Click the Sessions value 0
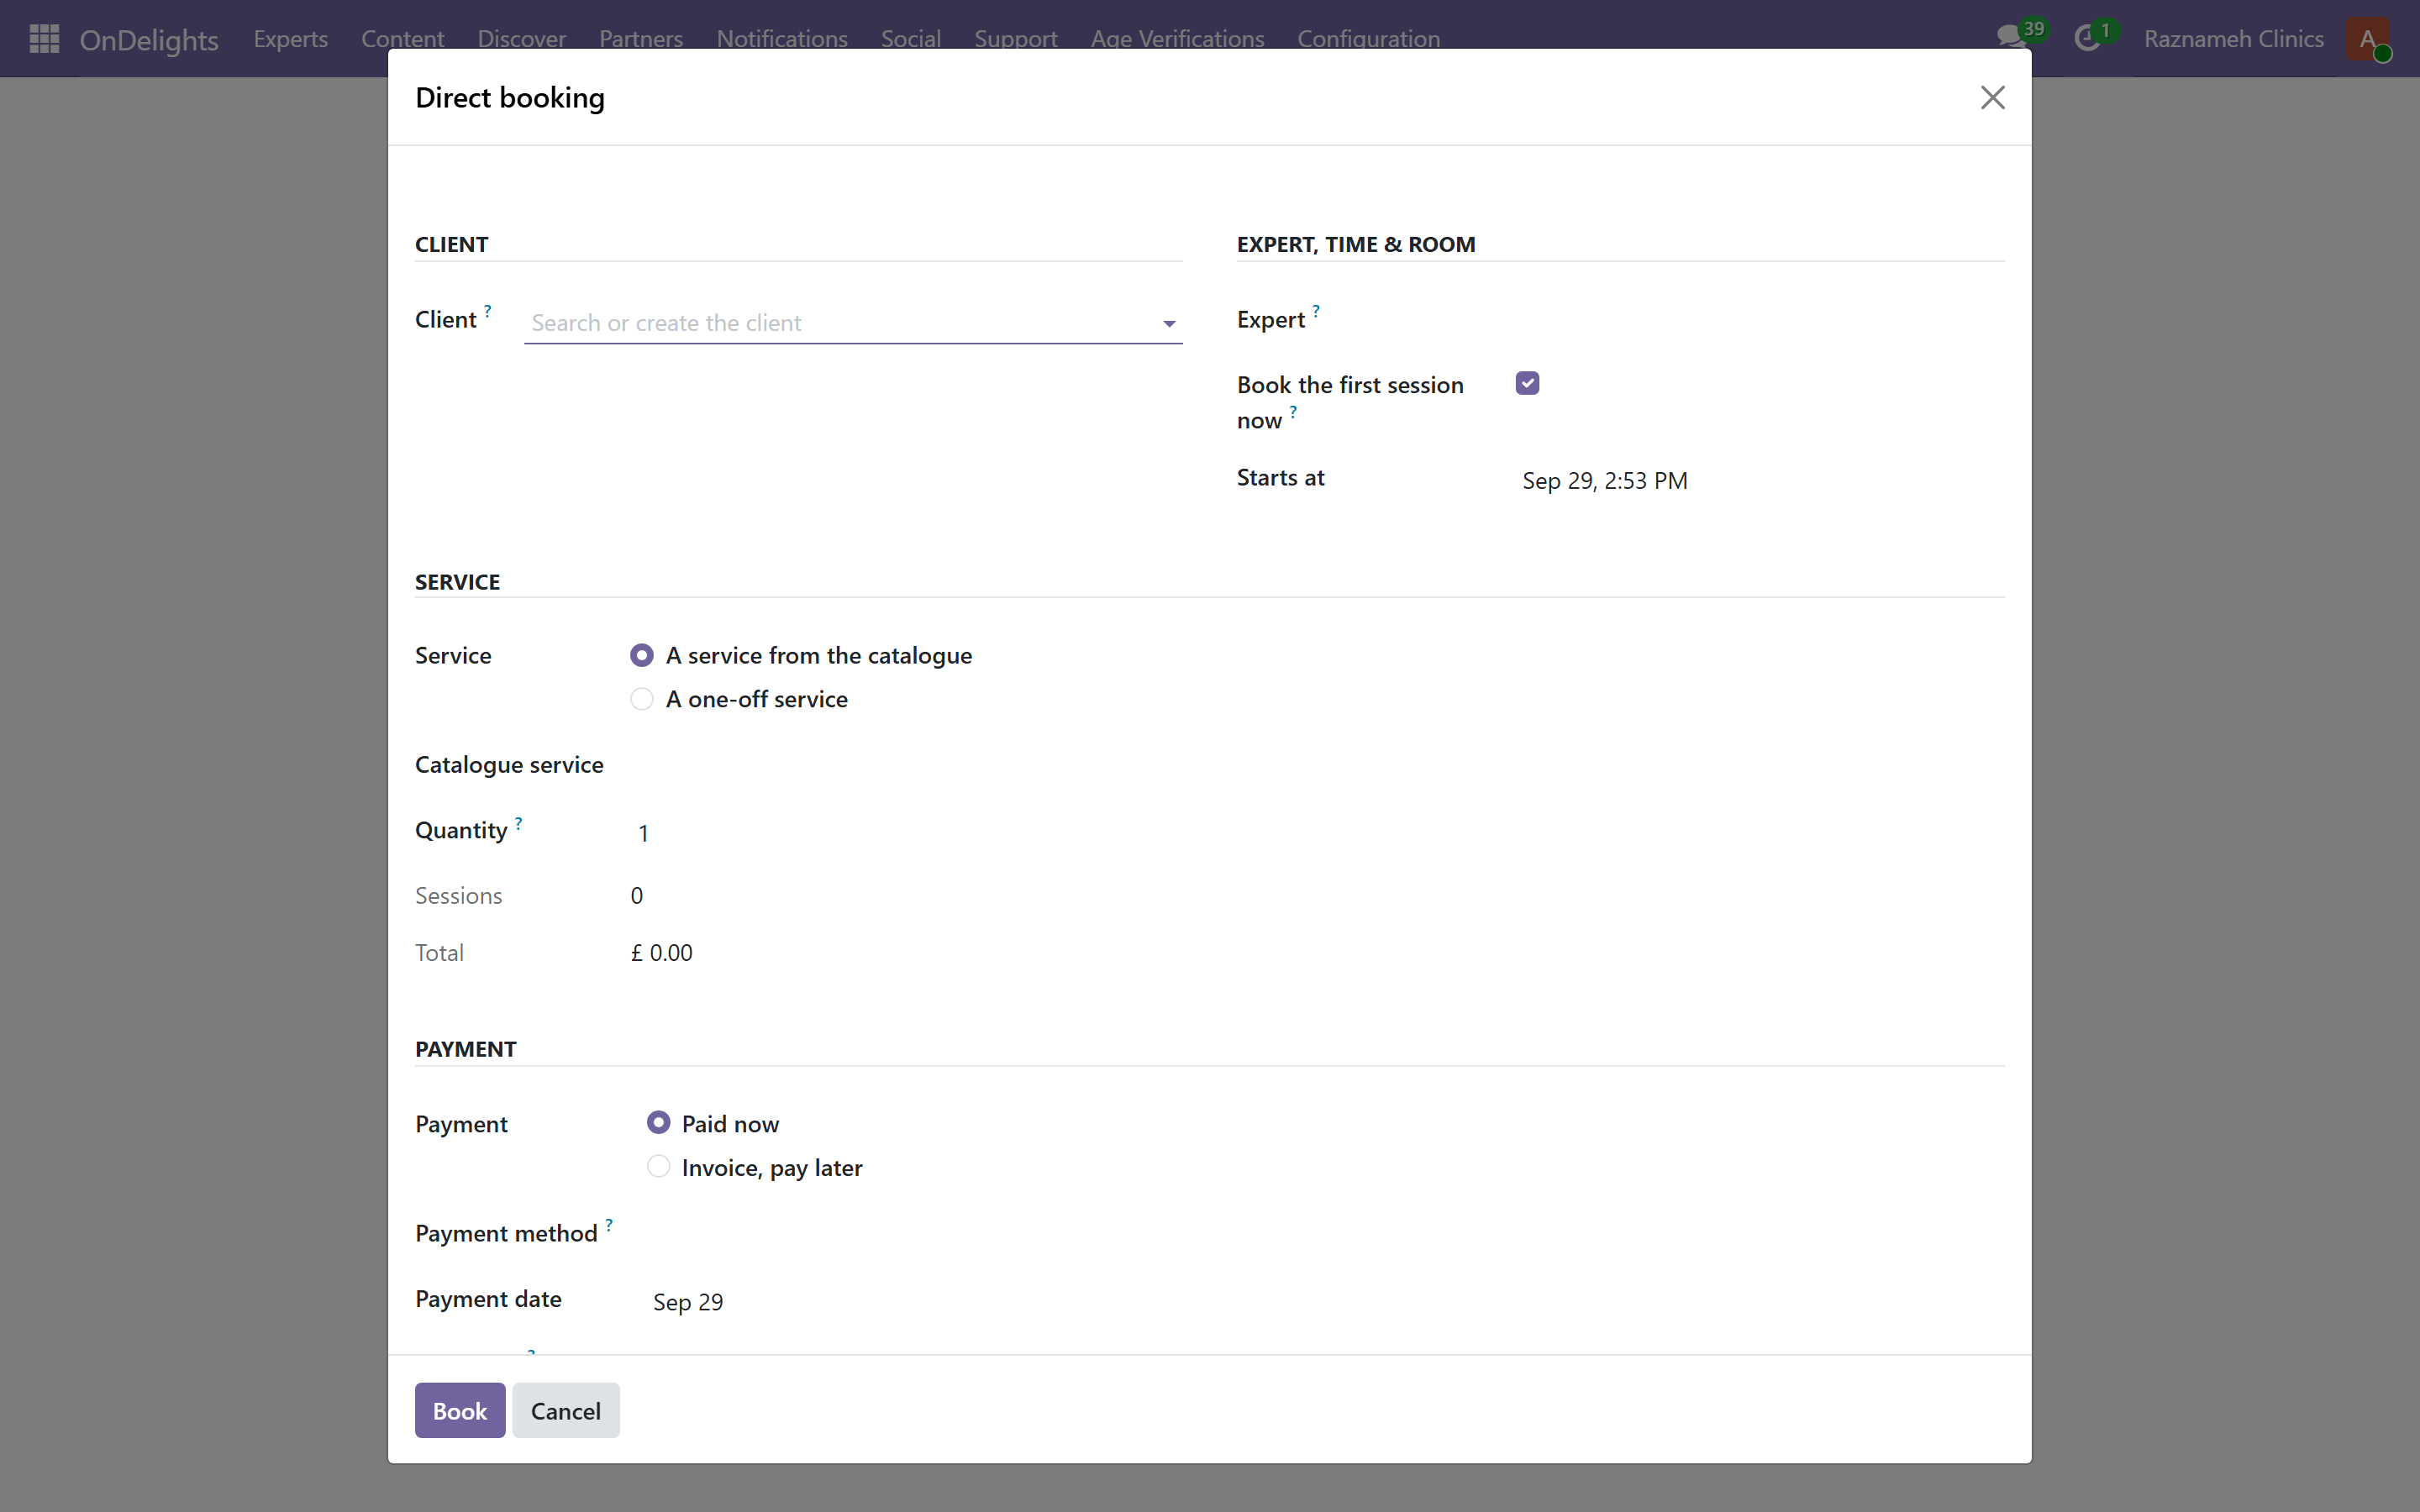Image resolution: width=2420 pixels, height=1512 pixels. click(637, 895)
